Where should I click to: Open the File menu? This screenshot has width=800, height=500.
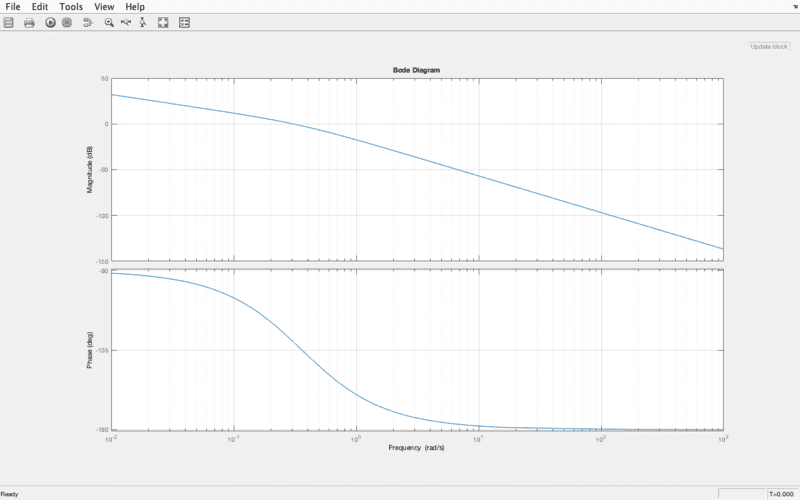tap(13, 7)
